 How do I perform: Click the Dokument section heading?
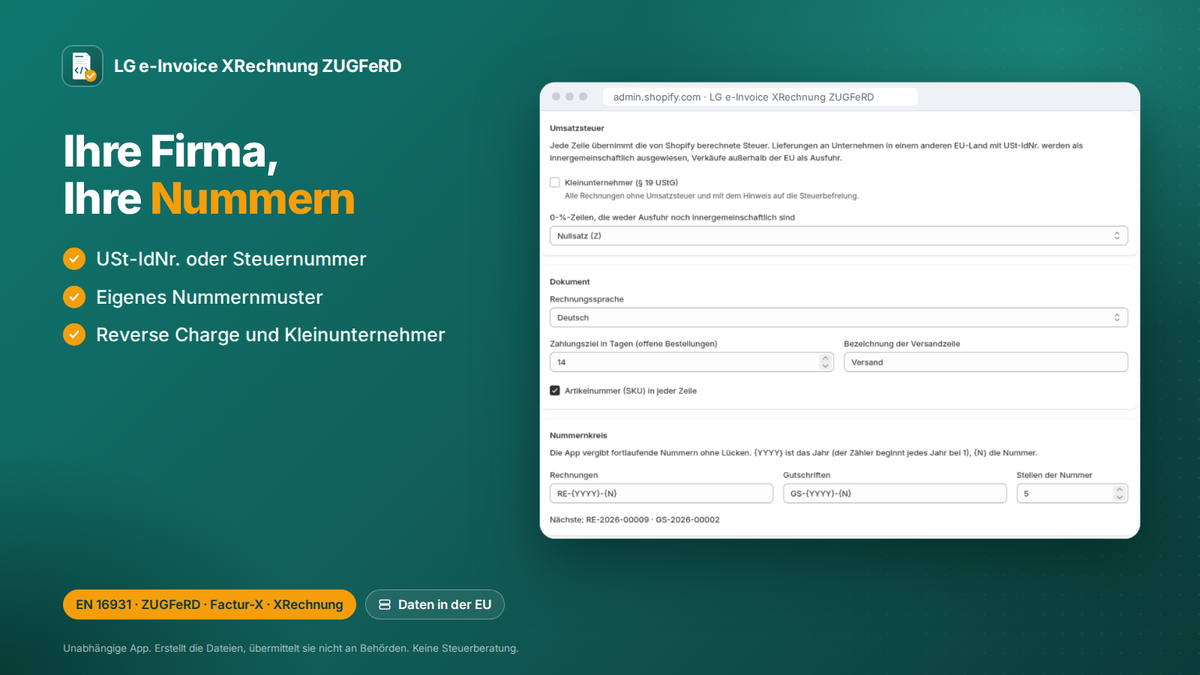point(570,282)
